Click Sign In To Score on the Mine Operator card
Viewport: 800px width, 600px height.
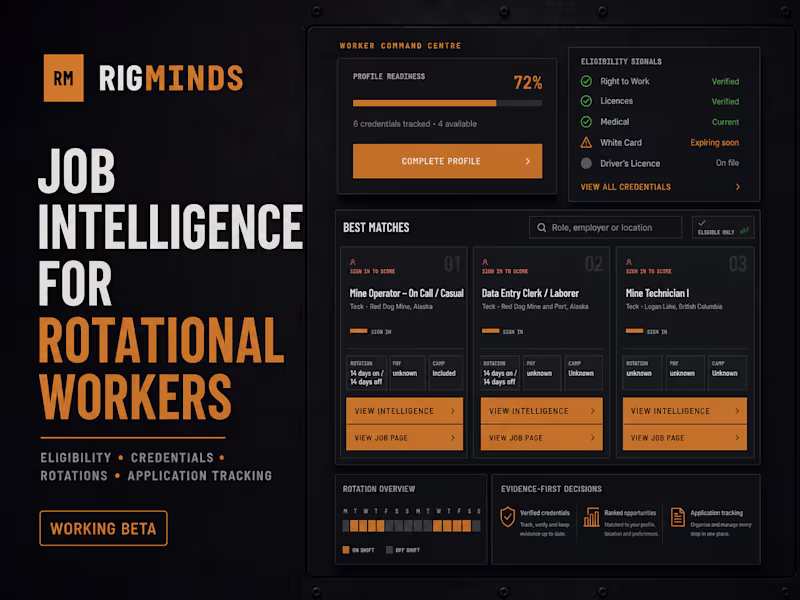[x=372, y=271]
